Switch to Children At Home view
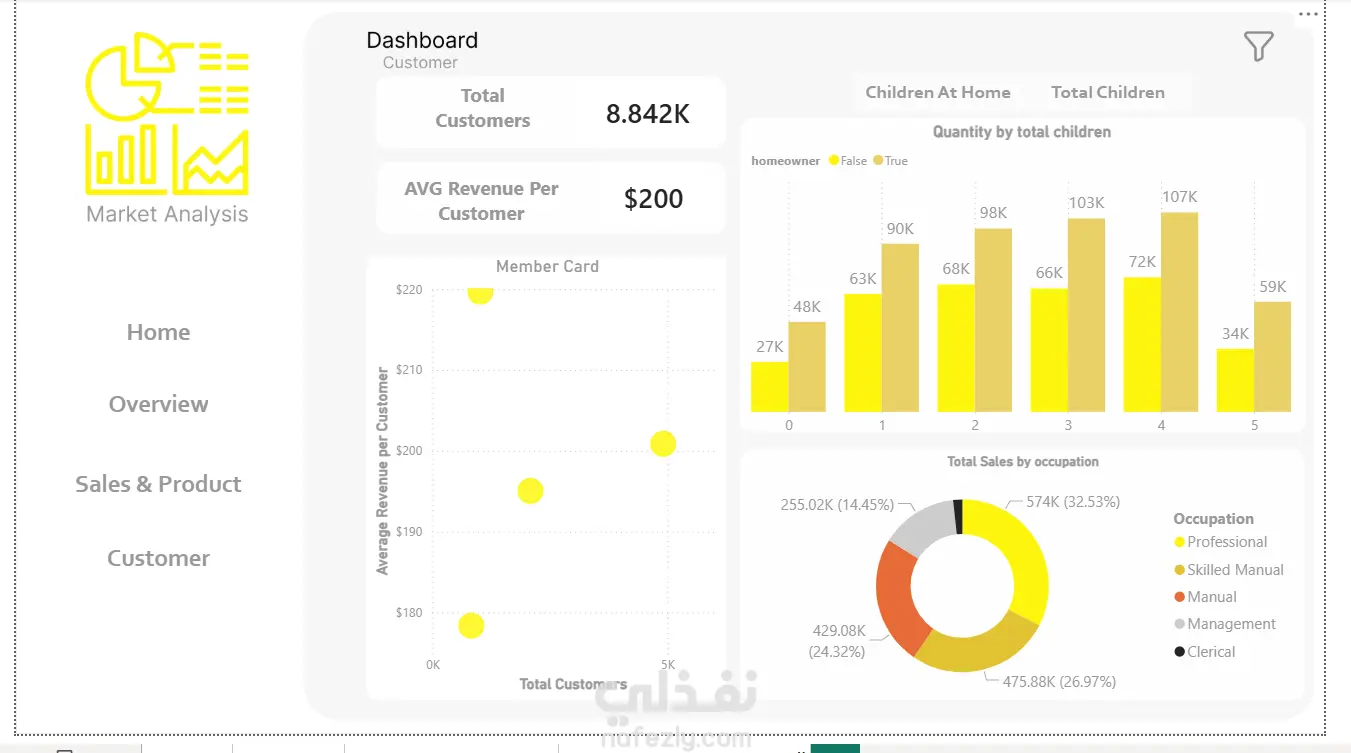This screenshot has height=753, width=1351. 938,92
